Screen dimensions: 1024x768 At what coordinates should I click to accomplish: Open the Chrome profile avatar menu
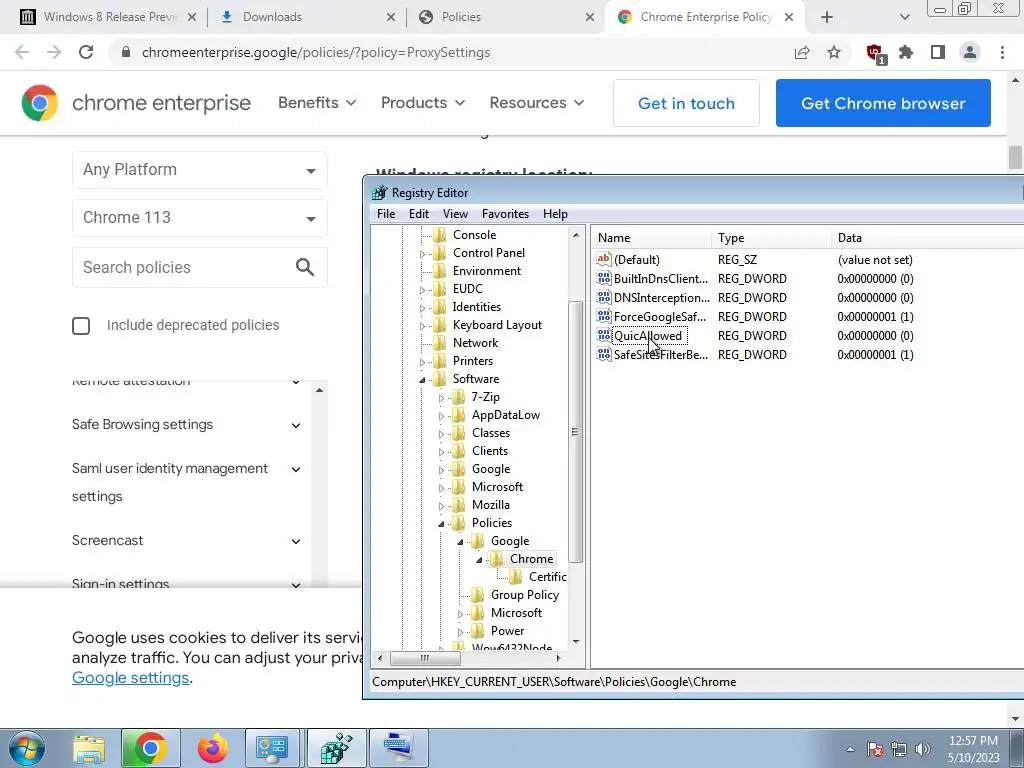[x=970, y=52]
